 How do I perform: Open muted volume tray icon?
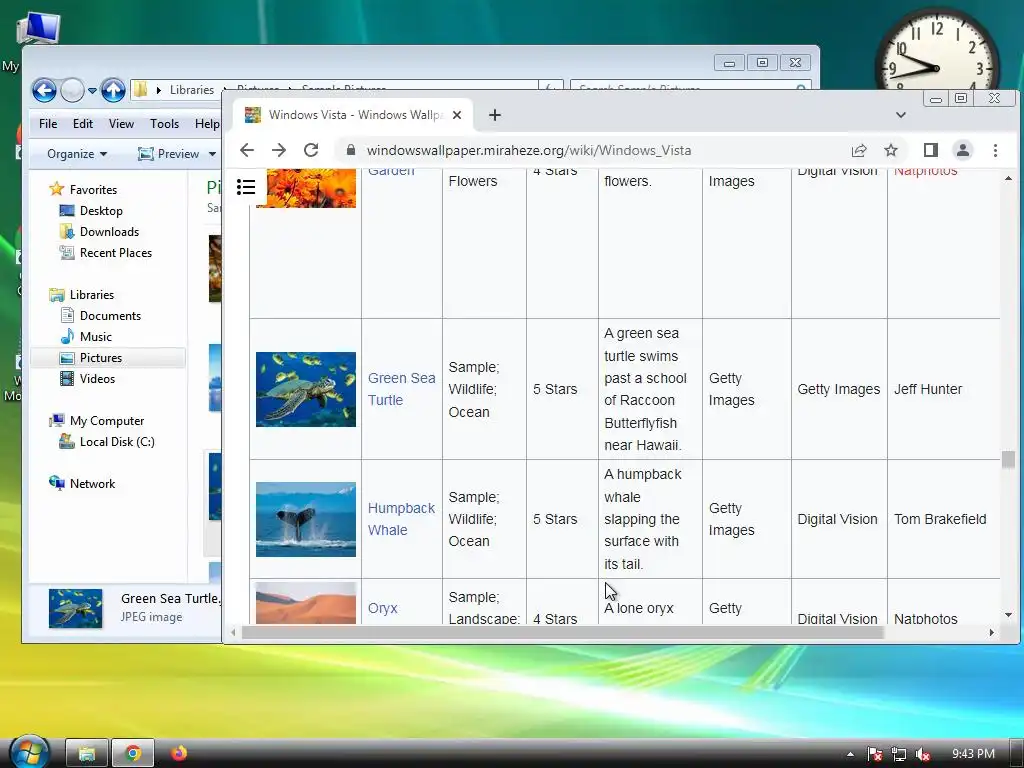point(923,754)
